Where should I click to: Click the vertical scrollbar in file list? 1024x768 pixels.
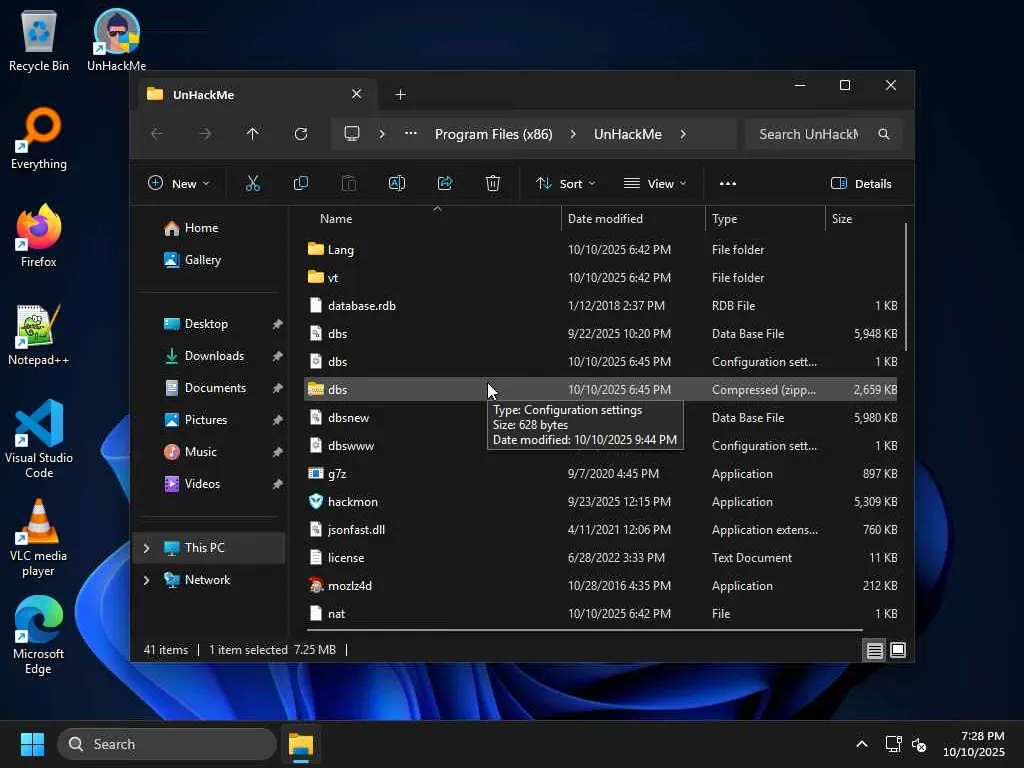coord(906,287)
